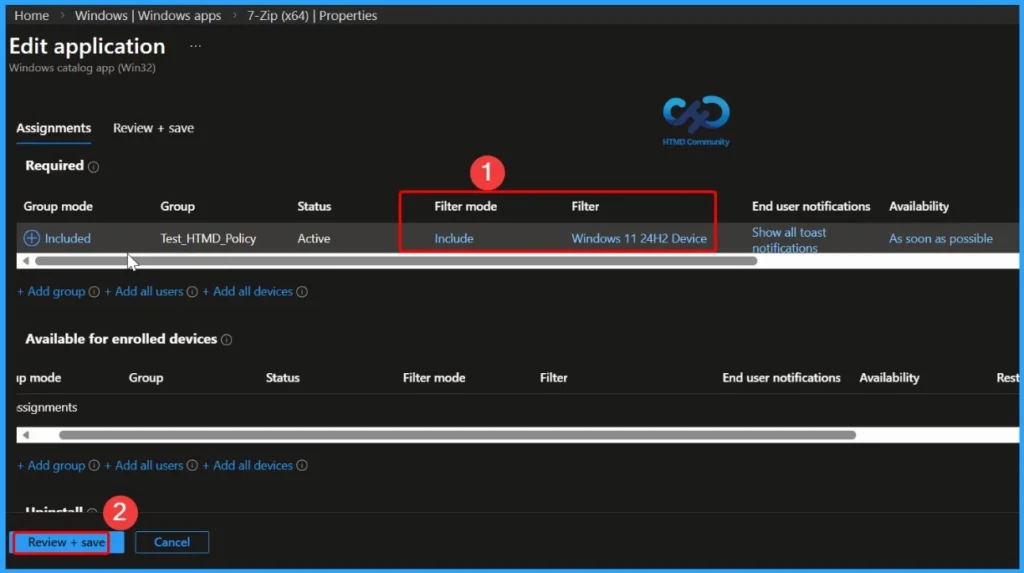Open the ellipsis menu beside Edit application
1024x573 pixels.
coord(195,46)
